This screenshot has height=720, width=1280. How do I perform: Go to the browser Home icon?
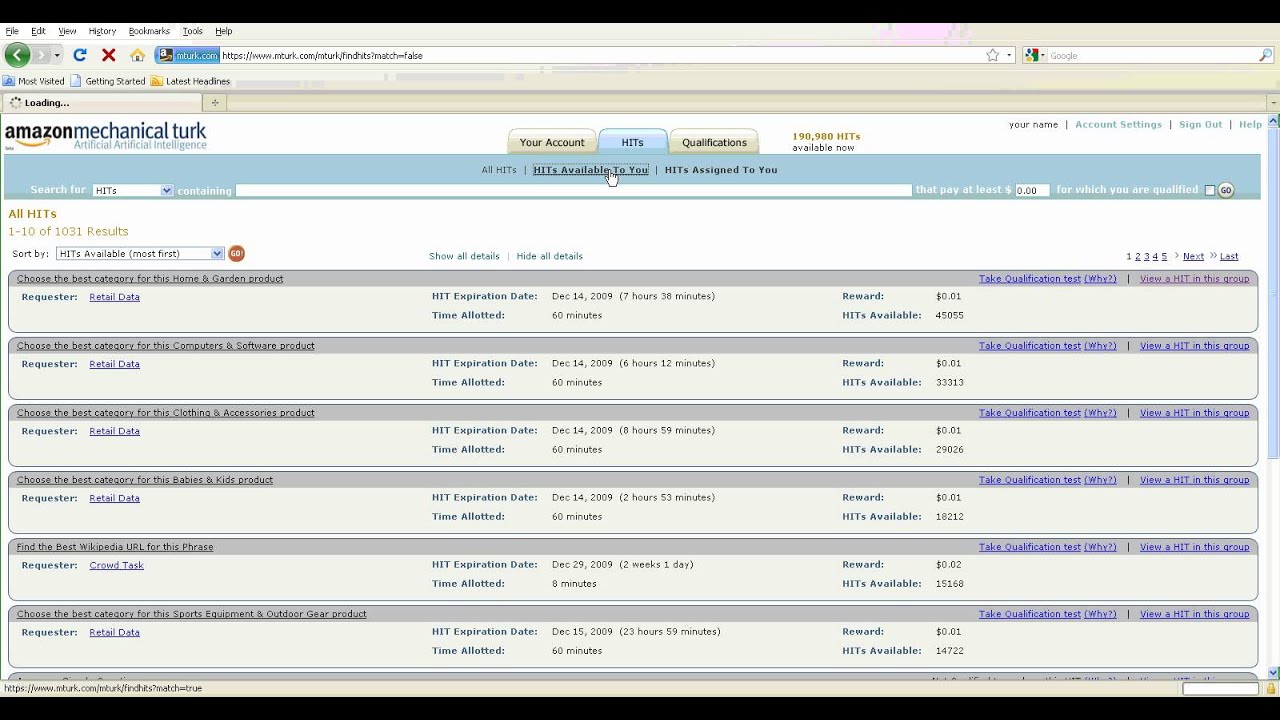(138, 55)
